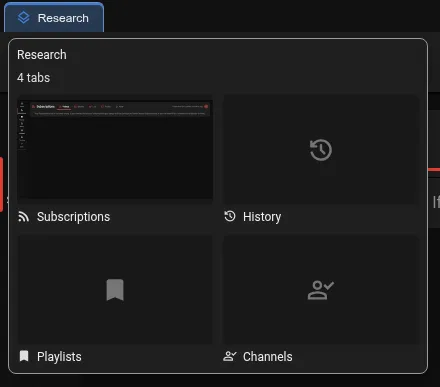Click the small History icon beside label
This screenshot has height=387, width=440.
[x=230, y=216]
